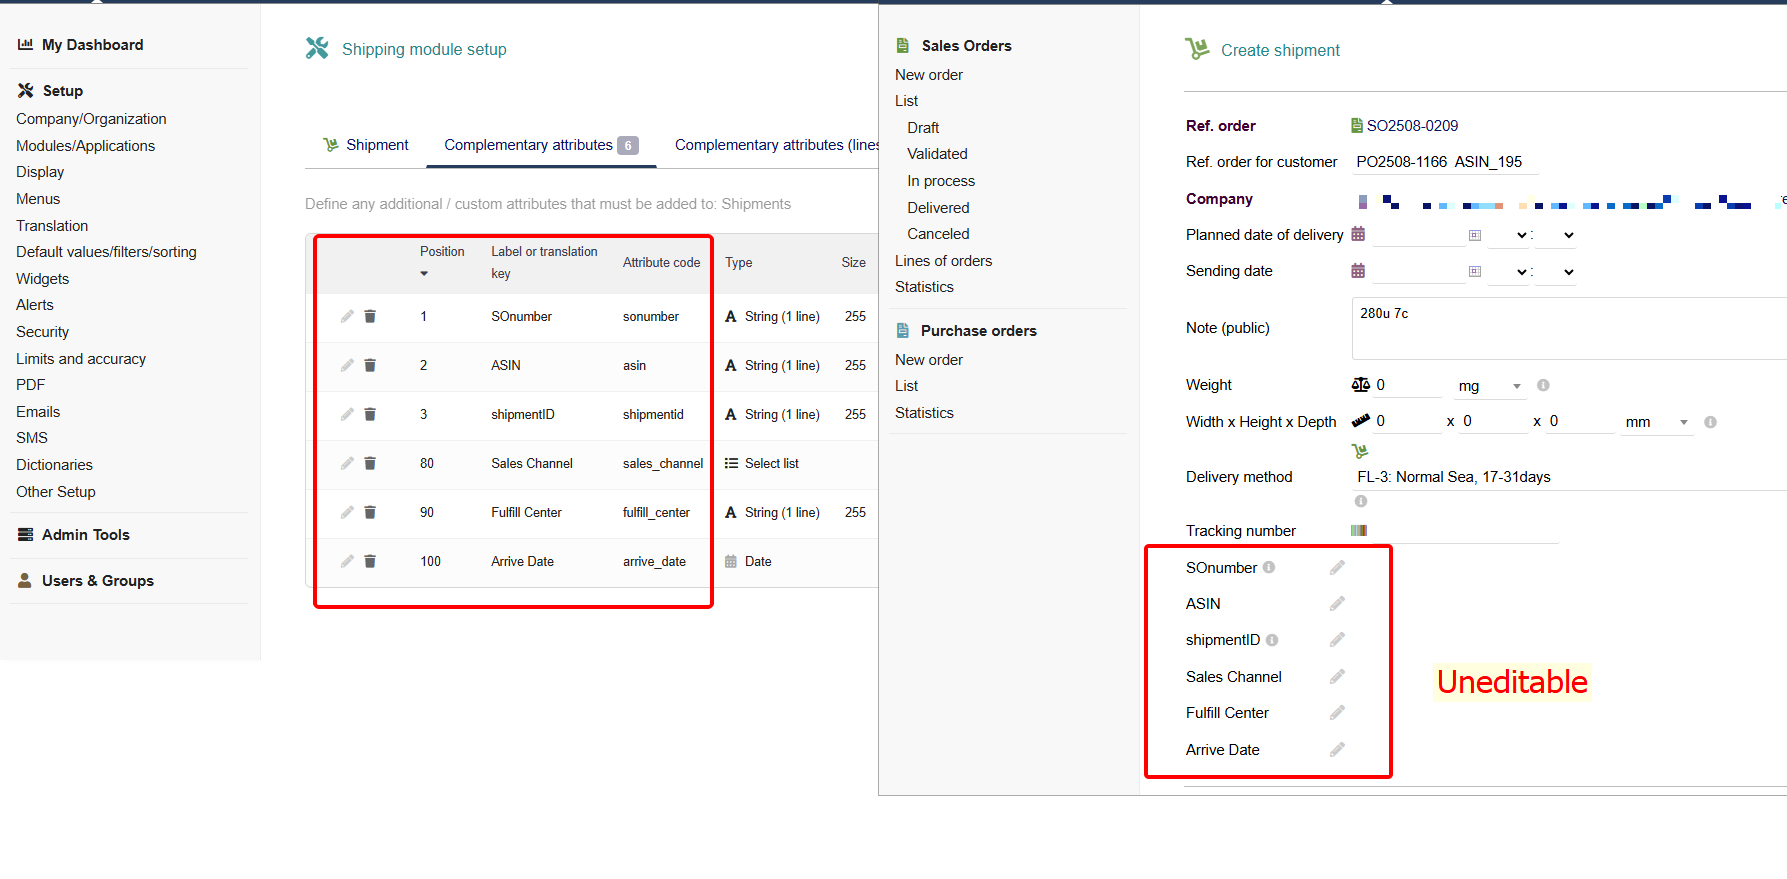Edit the SOnumber attribute row in the table

coord(347,316)
